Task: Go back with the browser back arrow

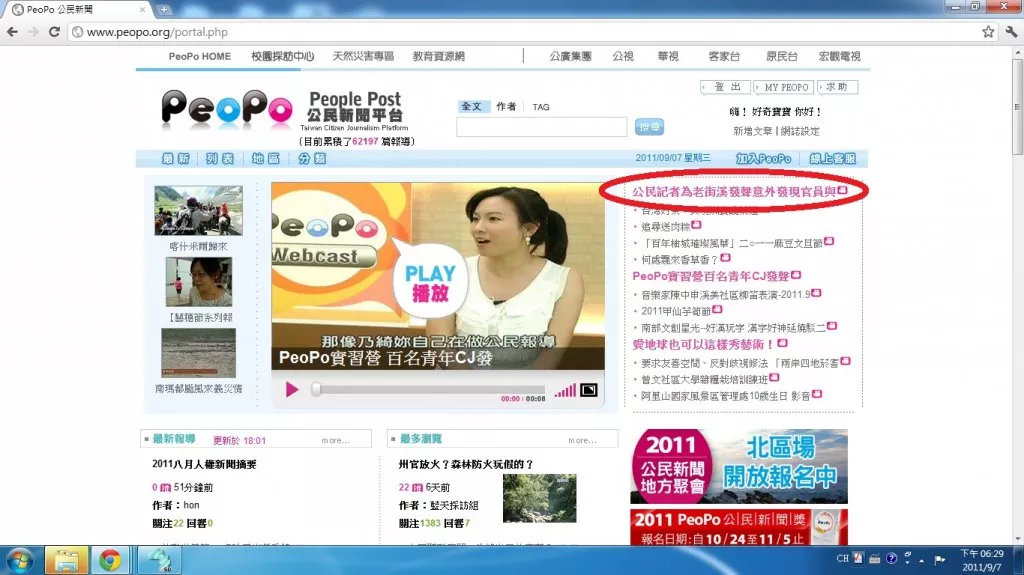Action: 12,32
